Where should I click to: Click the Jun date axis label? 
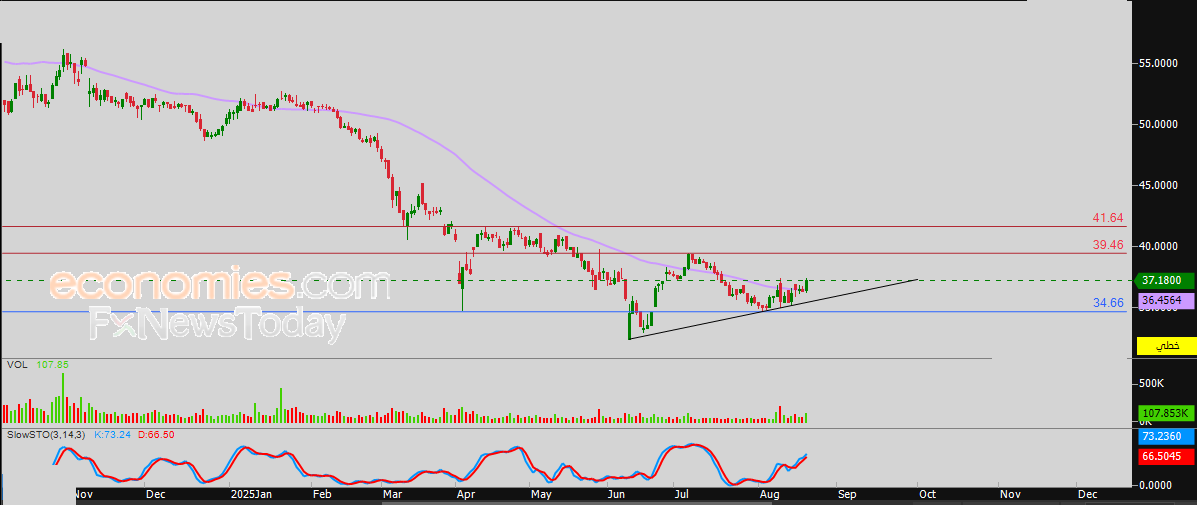pos(615,494)
